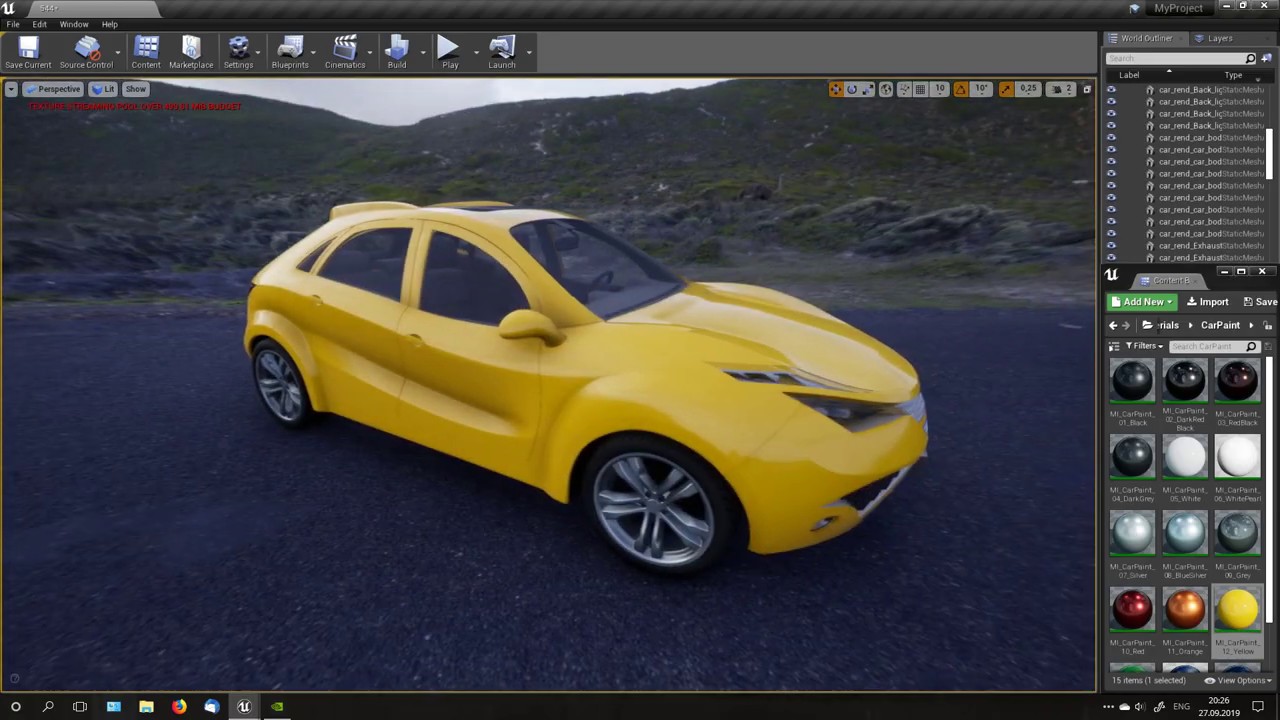Open scale snap 0,25 dropdown
Image resolution: width=1280 pixels, height=720 pixels.
pos(1028,89)
